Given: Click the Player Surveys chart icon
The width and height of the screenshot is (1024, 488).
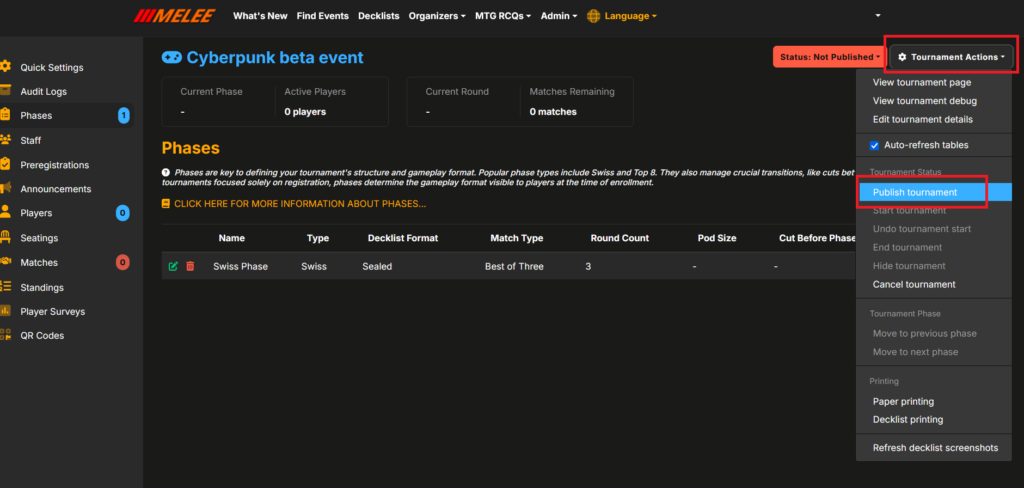Looking at the screenshot, I should pyautogui.click(x=5, y=311).
